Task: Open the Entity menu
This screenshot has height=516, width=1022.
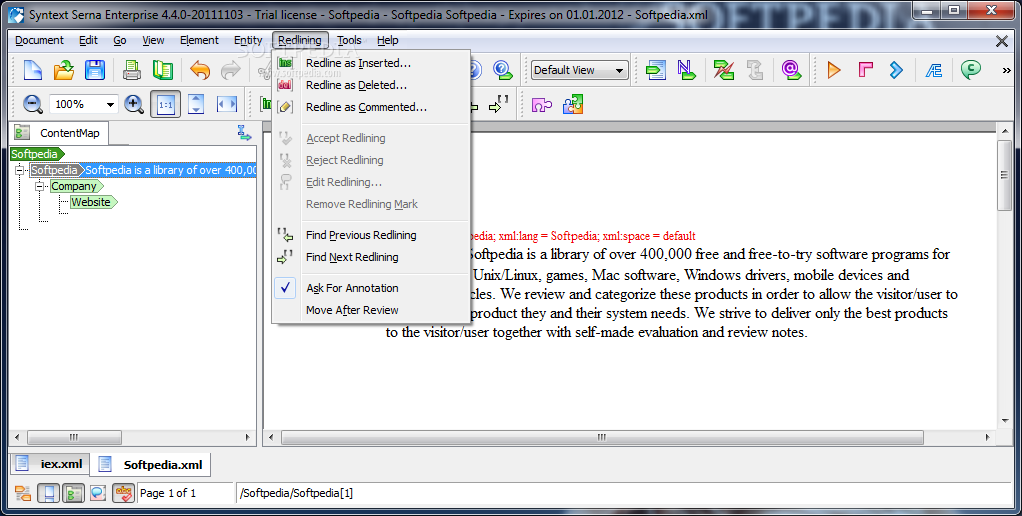Action: click(248, 40)
